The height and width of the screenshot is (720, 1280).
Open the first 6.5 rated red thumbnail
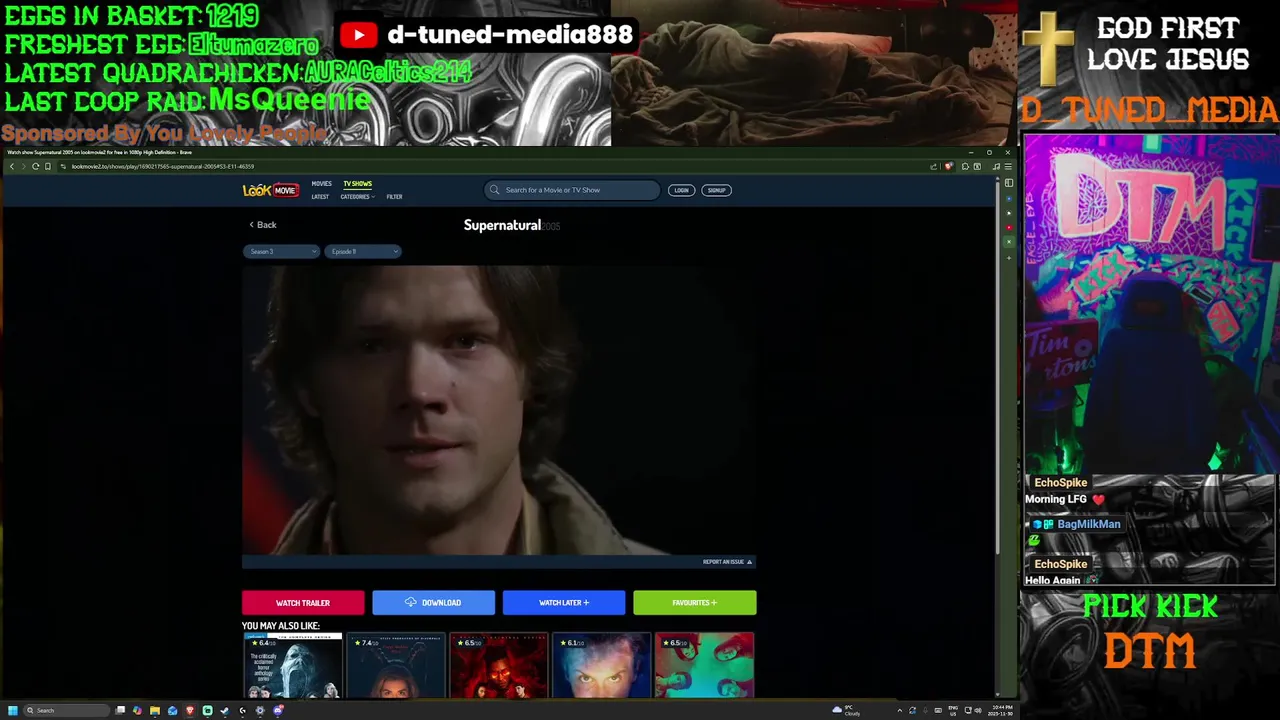[x=499, y=665]
